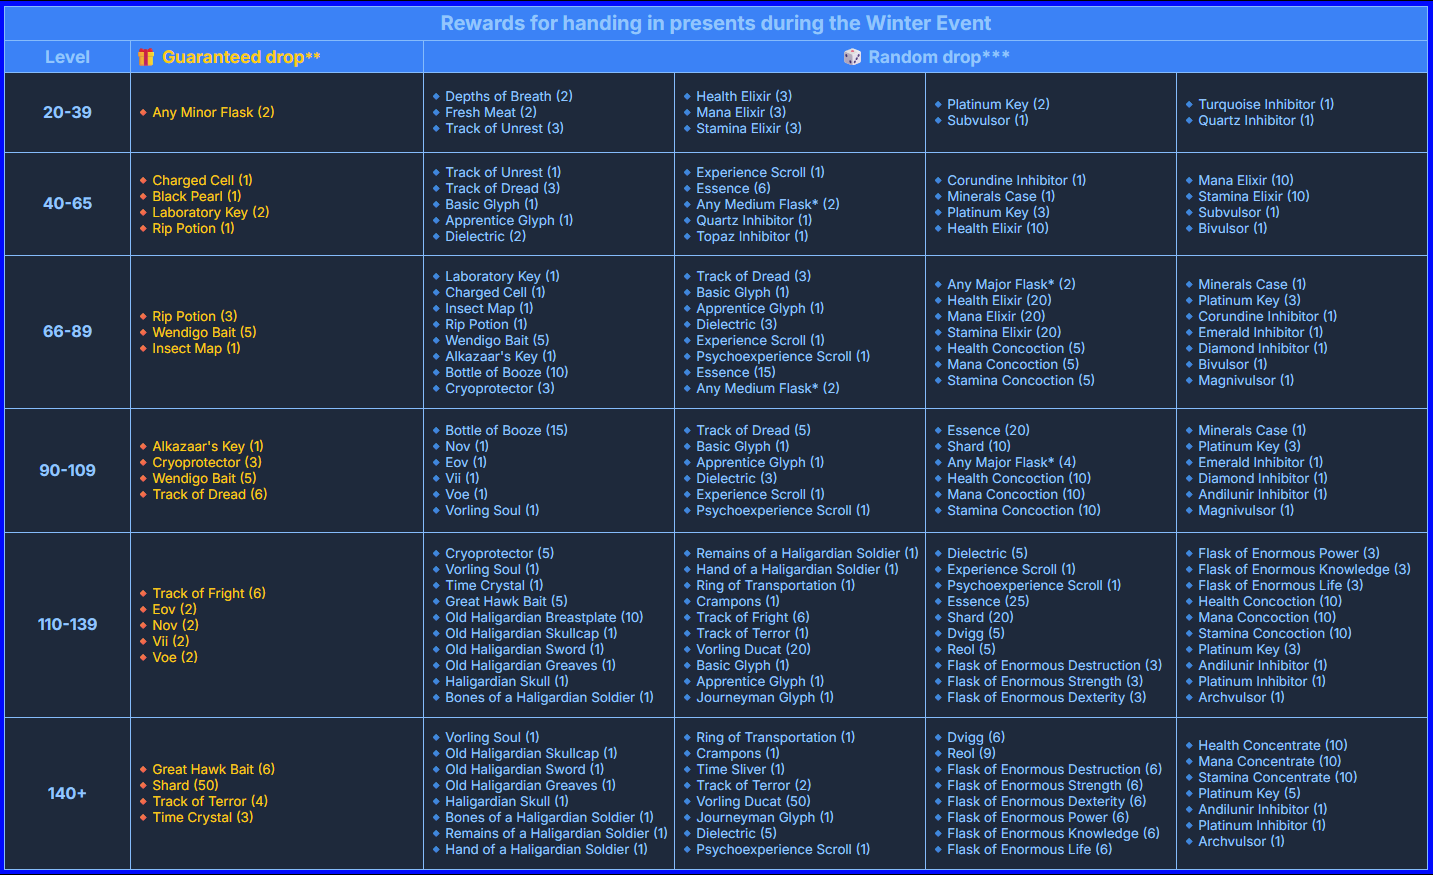Click on Fresh Meat (2)
Viewport: 1433px width, 875px height.
point(490,112)
